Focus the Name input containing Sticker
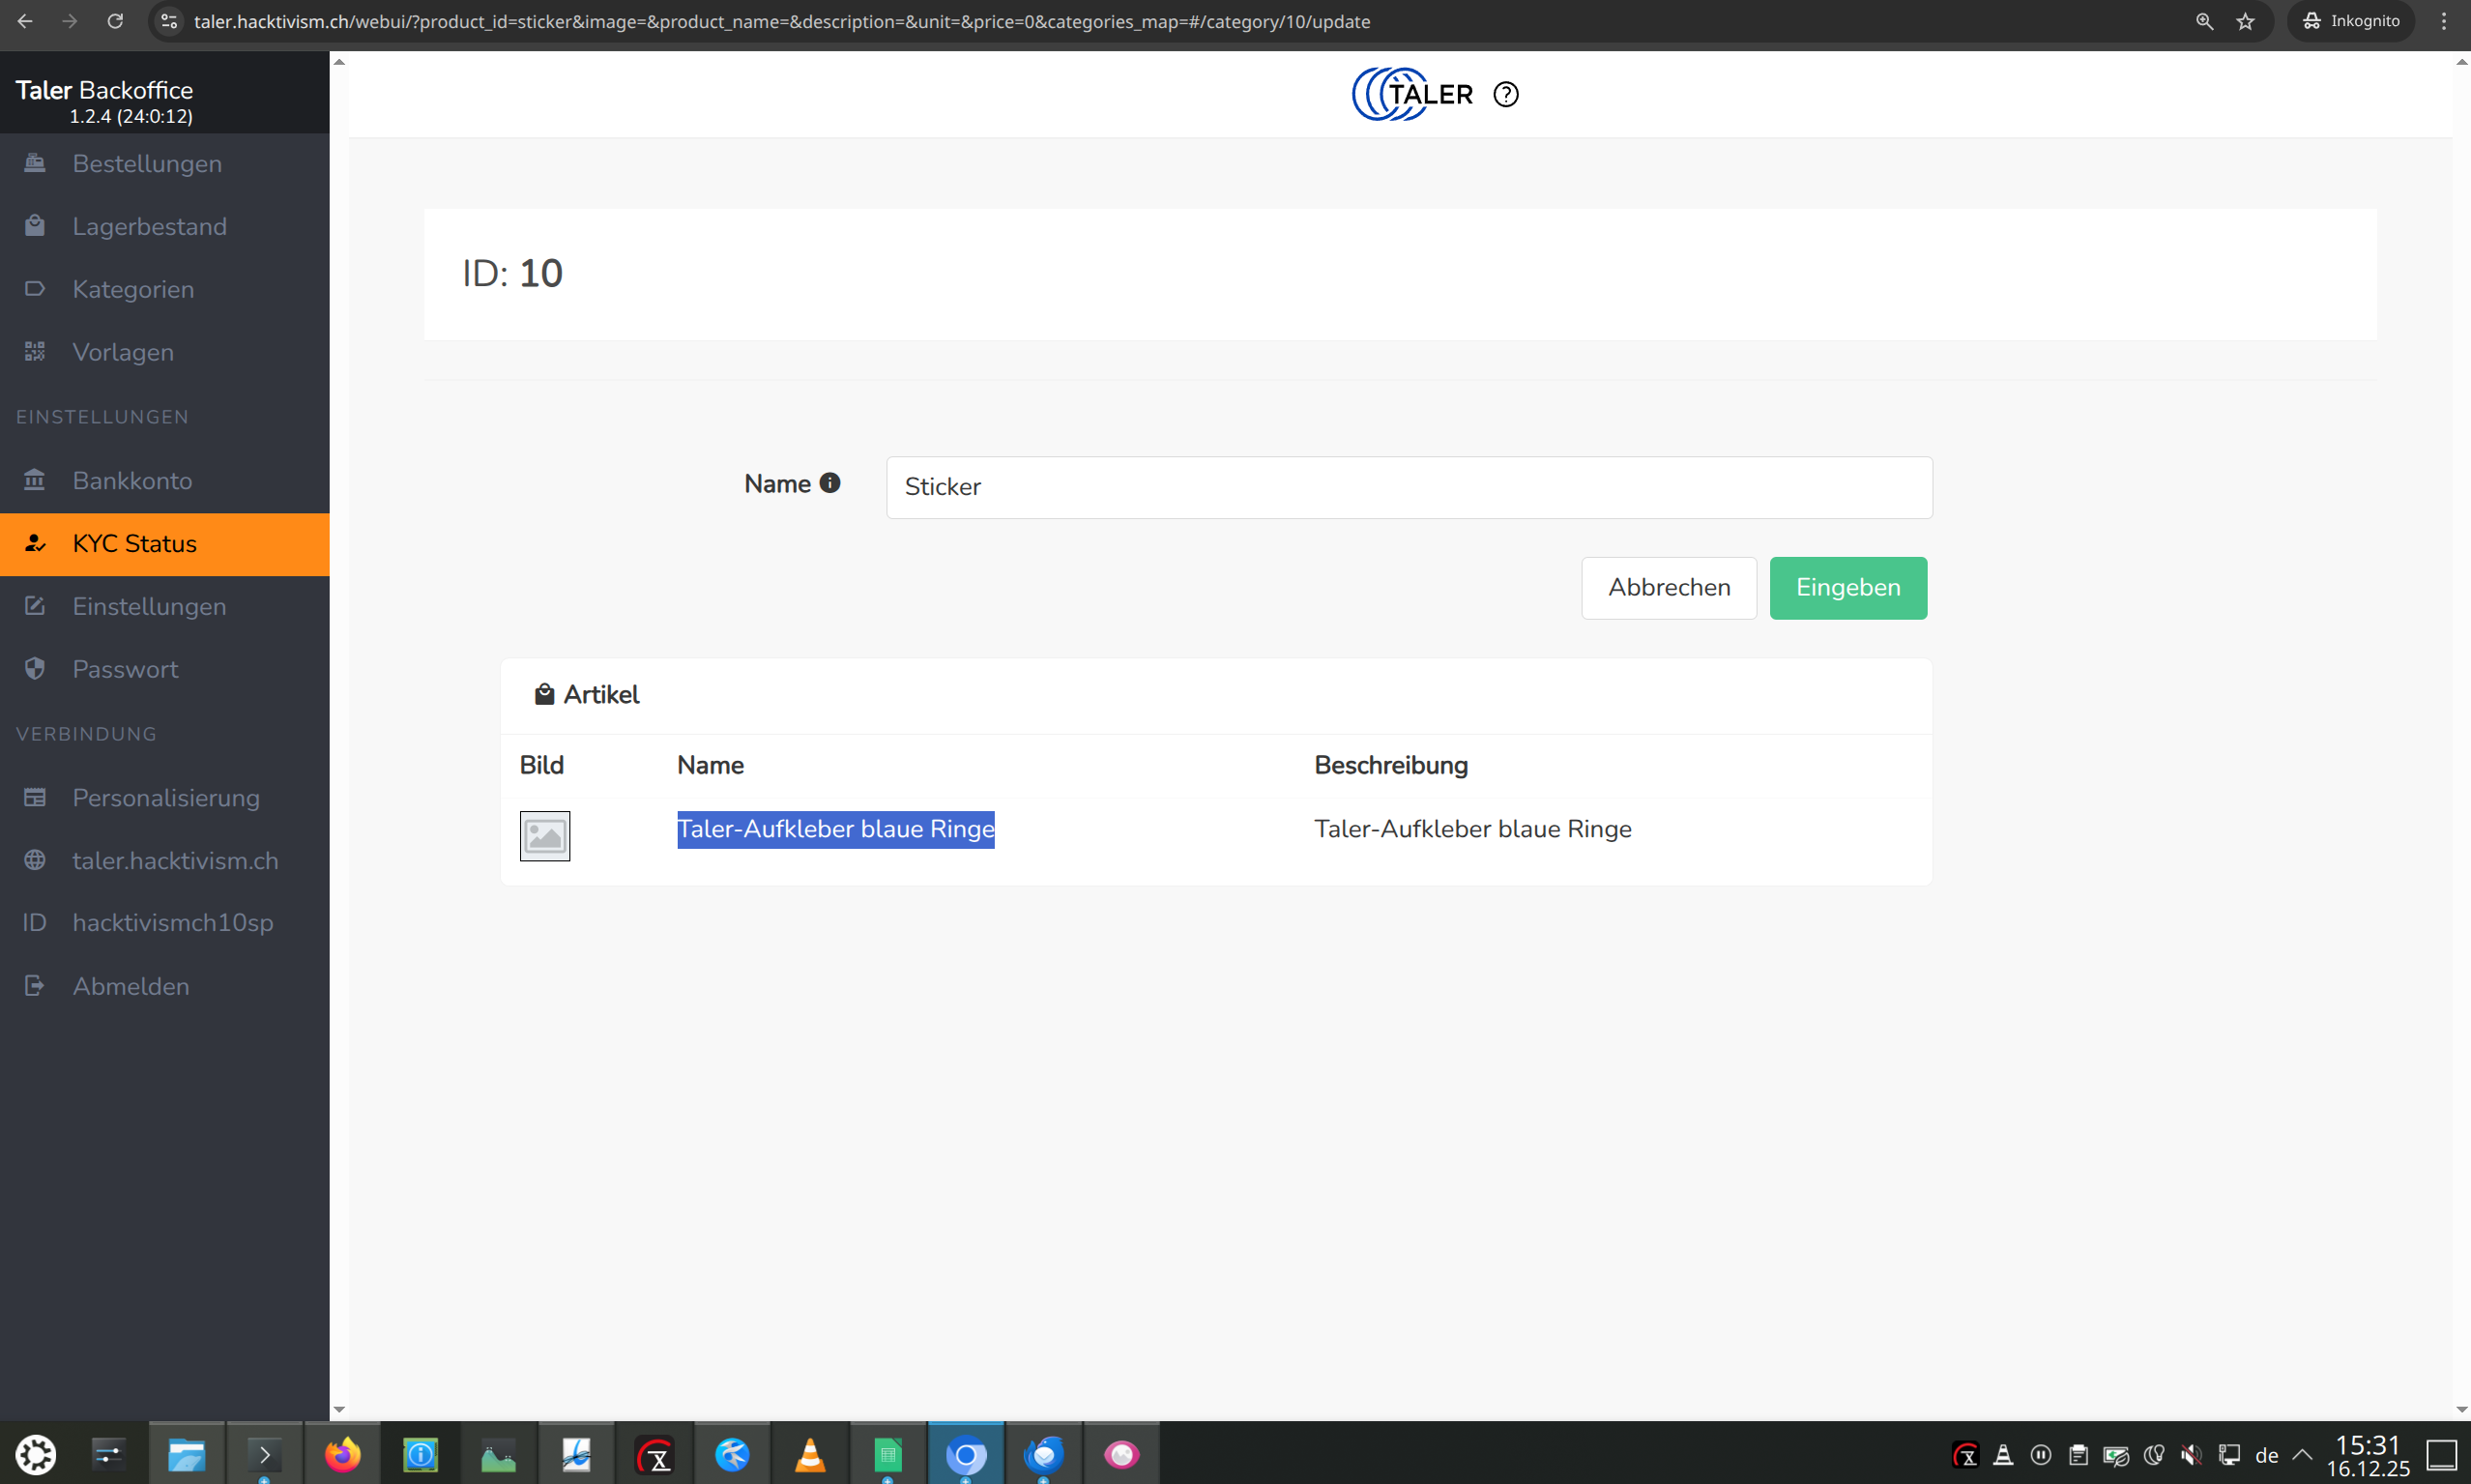This screenshot has height=1484, width=2471. pyautogui.click(x=1408, y=487)
